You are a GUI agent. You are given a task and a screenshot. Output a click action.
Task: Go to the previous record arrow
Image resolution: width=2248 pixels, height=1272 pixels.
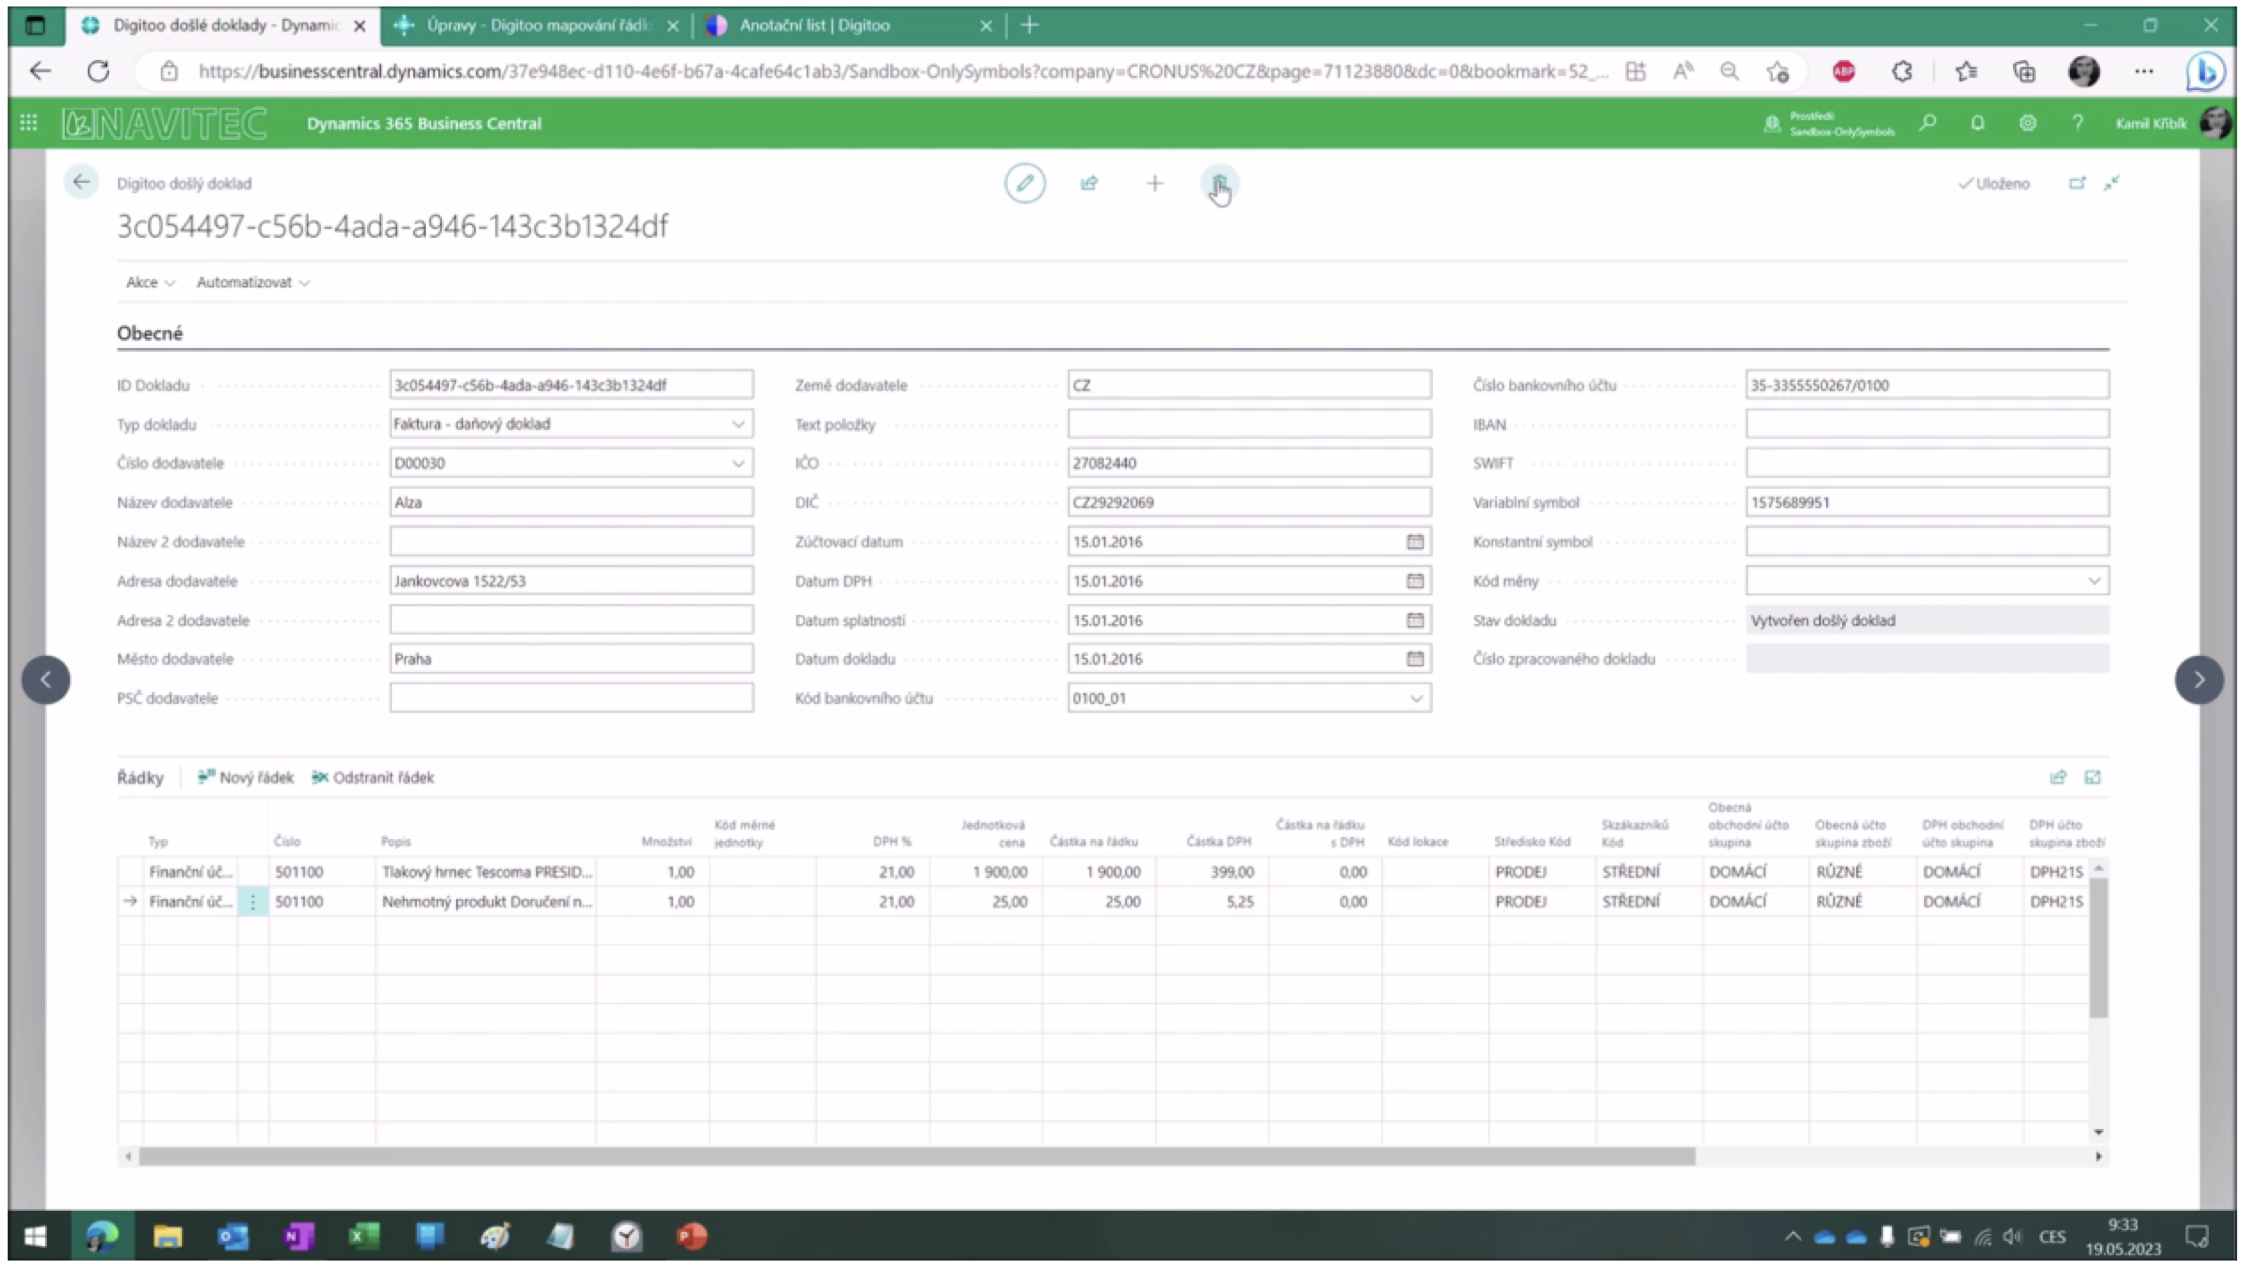click(46, 680)
